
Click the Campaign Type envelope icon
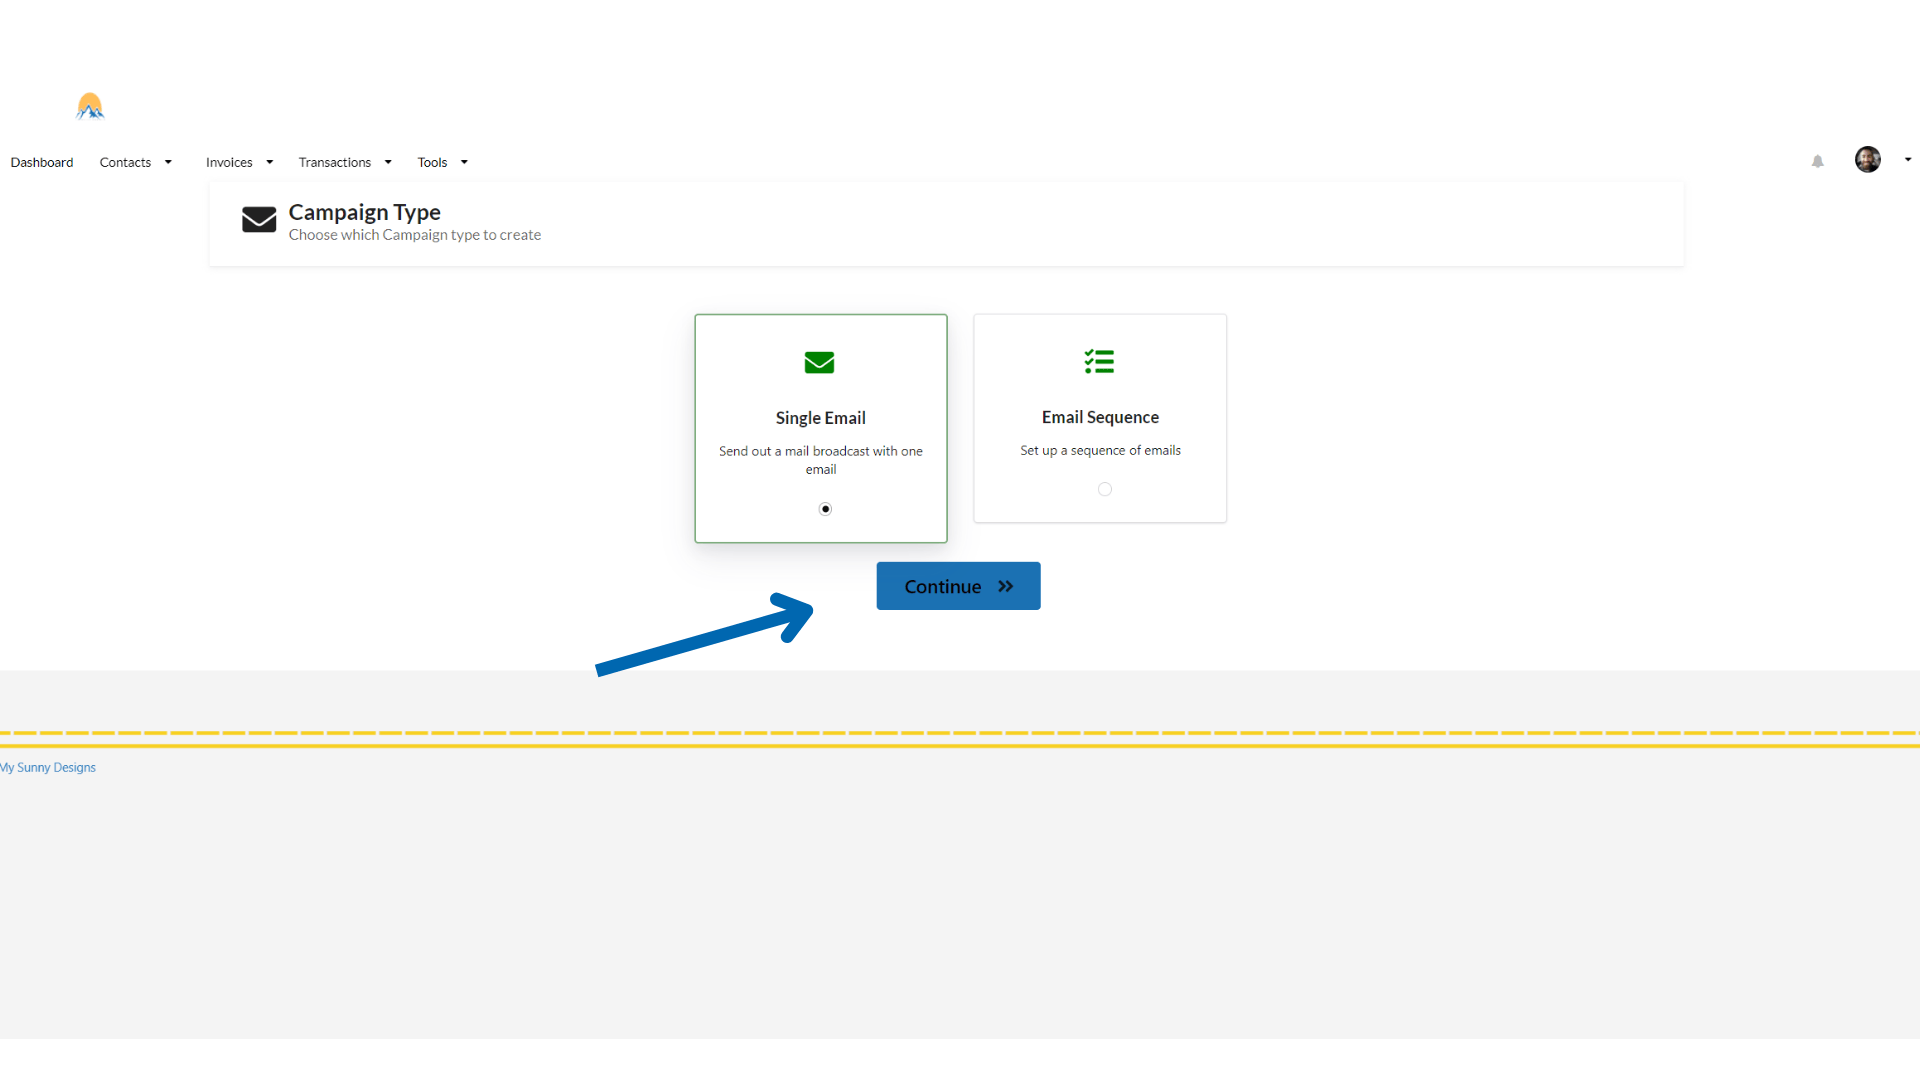click(259, 220)
